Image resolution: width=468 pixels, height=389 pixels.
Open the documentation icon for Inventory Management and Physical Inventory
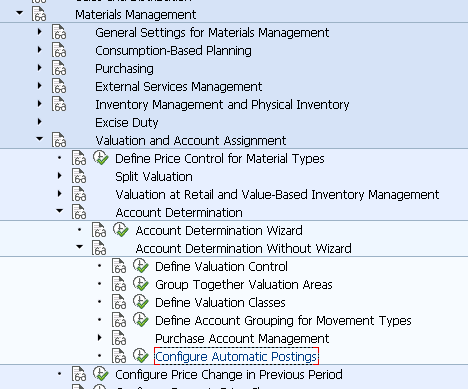59,104
